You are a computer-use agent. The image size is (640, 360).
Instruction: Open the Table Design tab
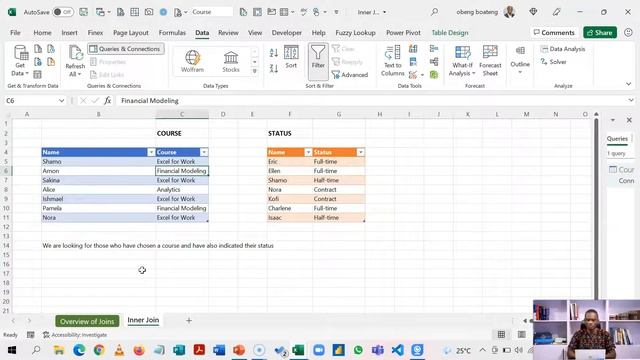tap(450, 33)
